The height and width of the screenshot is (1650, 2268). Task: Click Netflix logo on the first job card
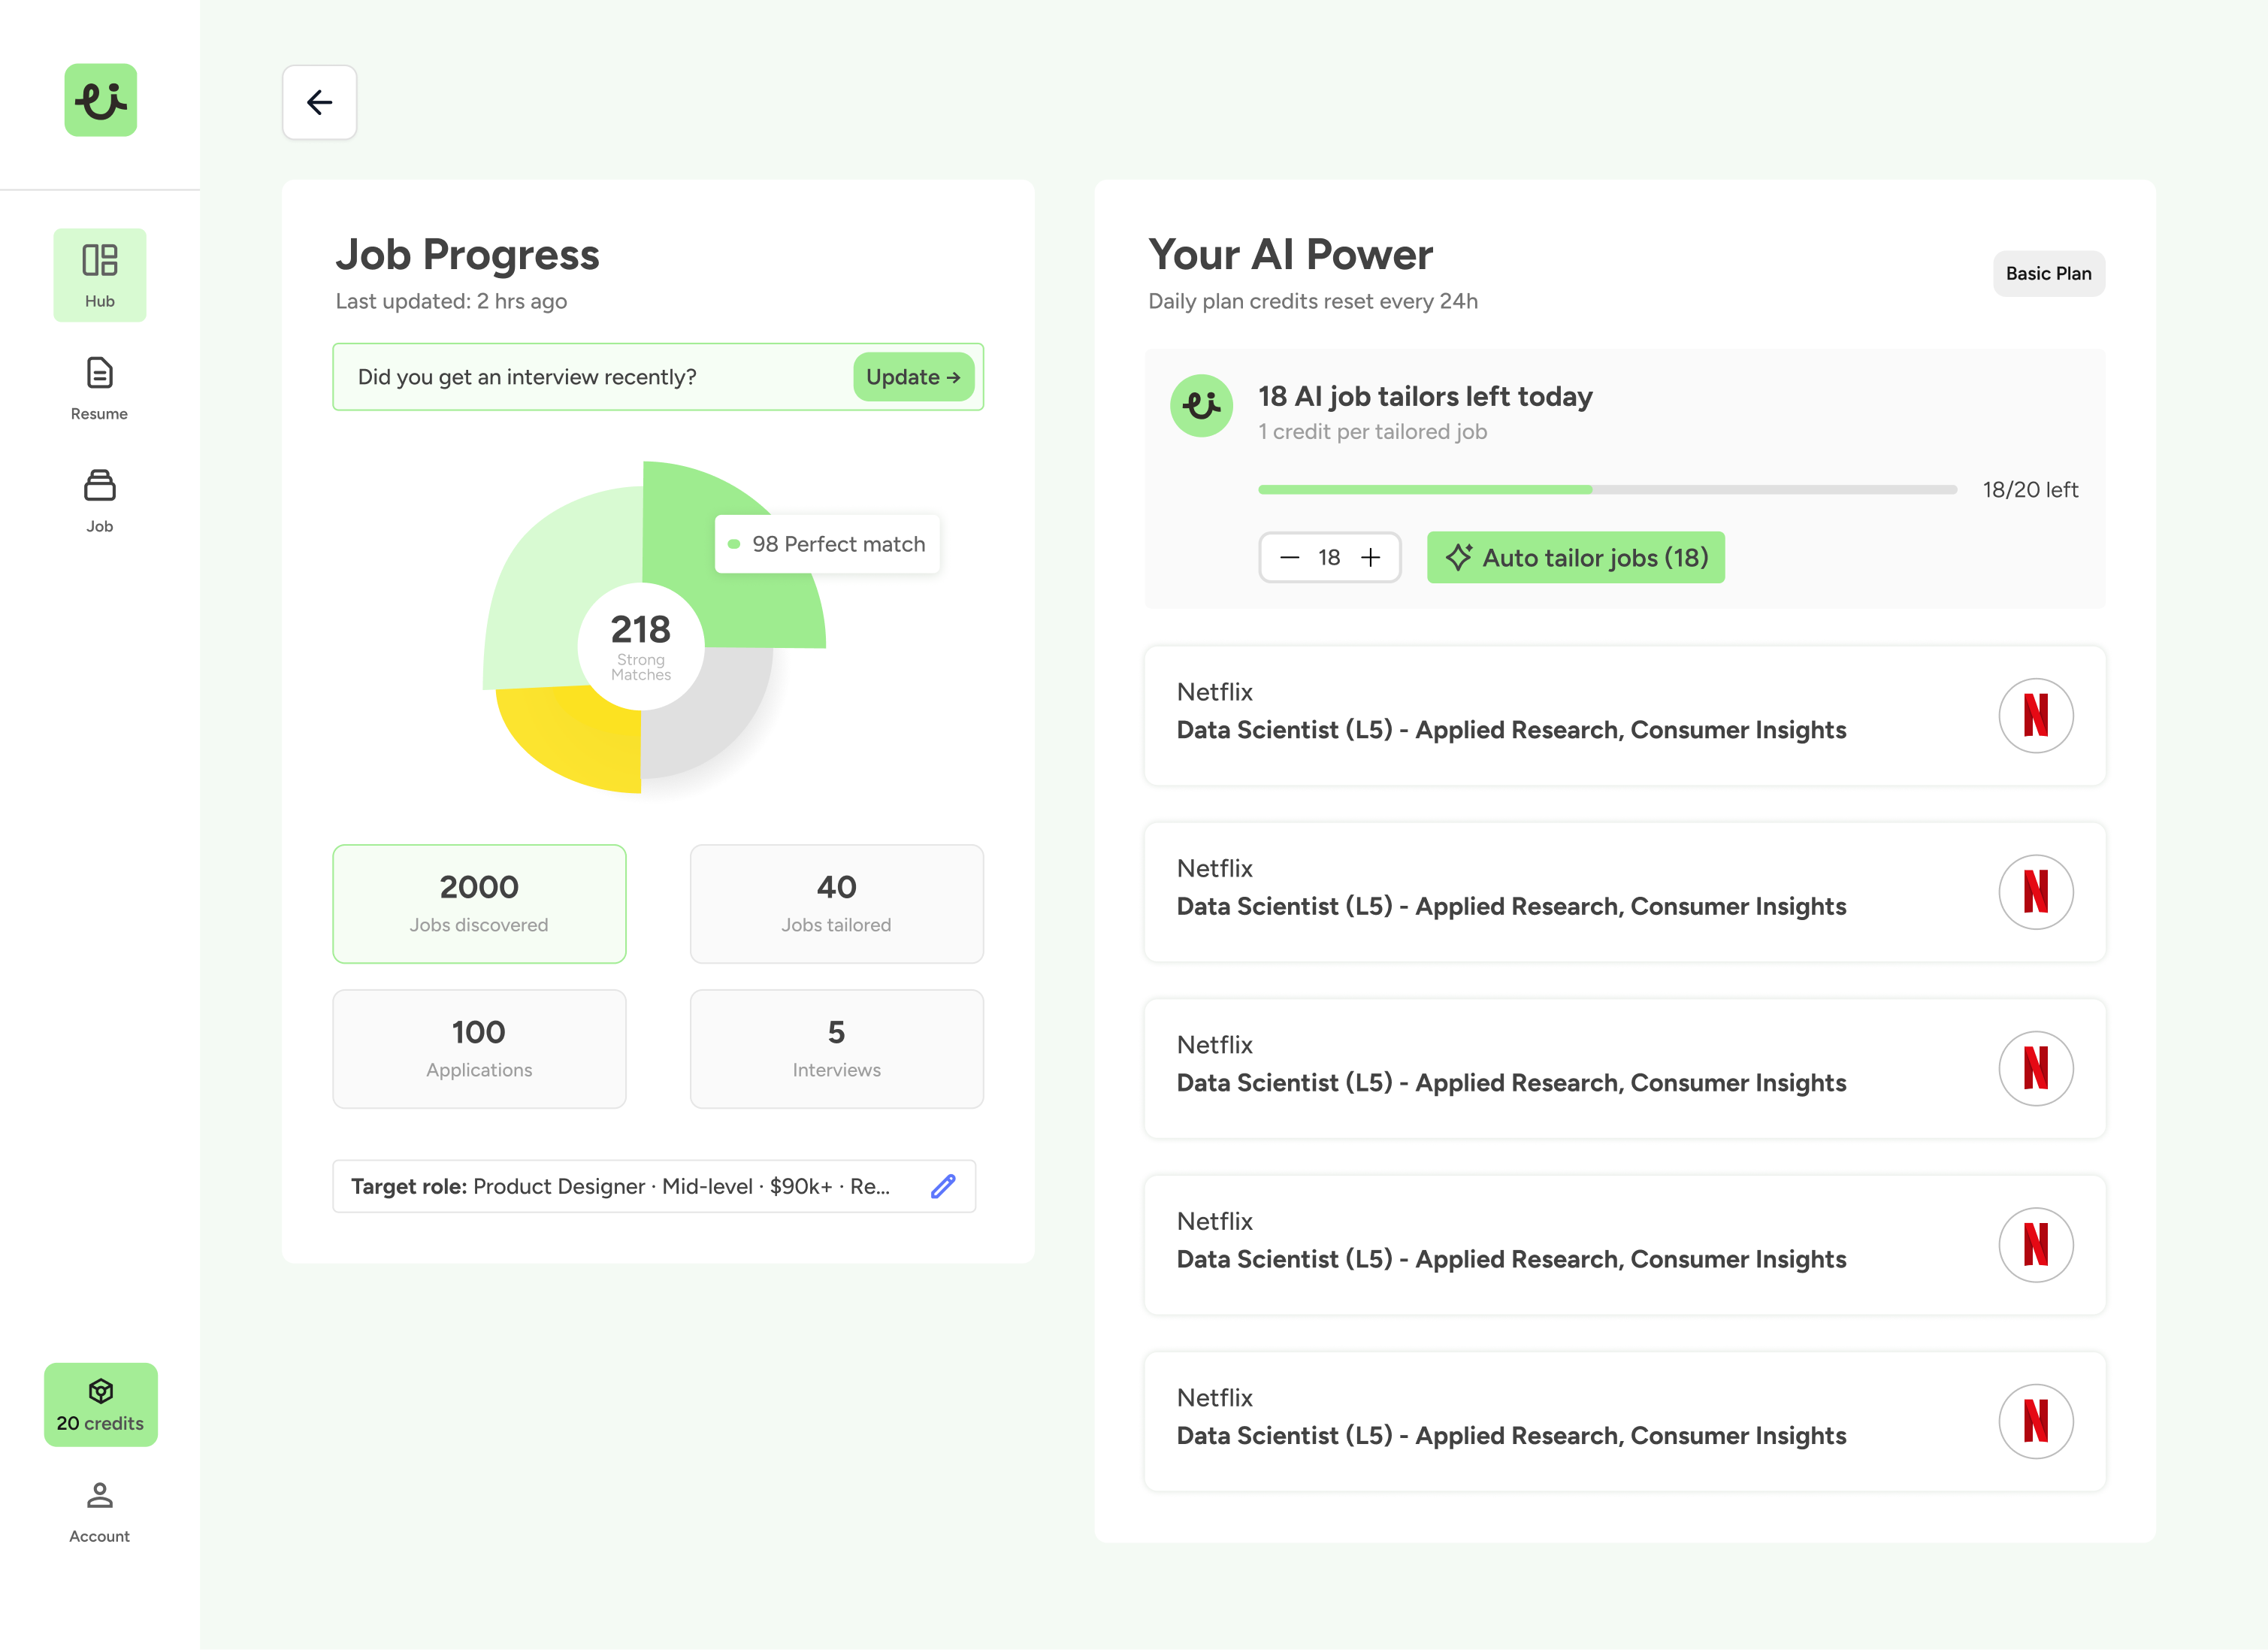click(x=2036, y=715)
